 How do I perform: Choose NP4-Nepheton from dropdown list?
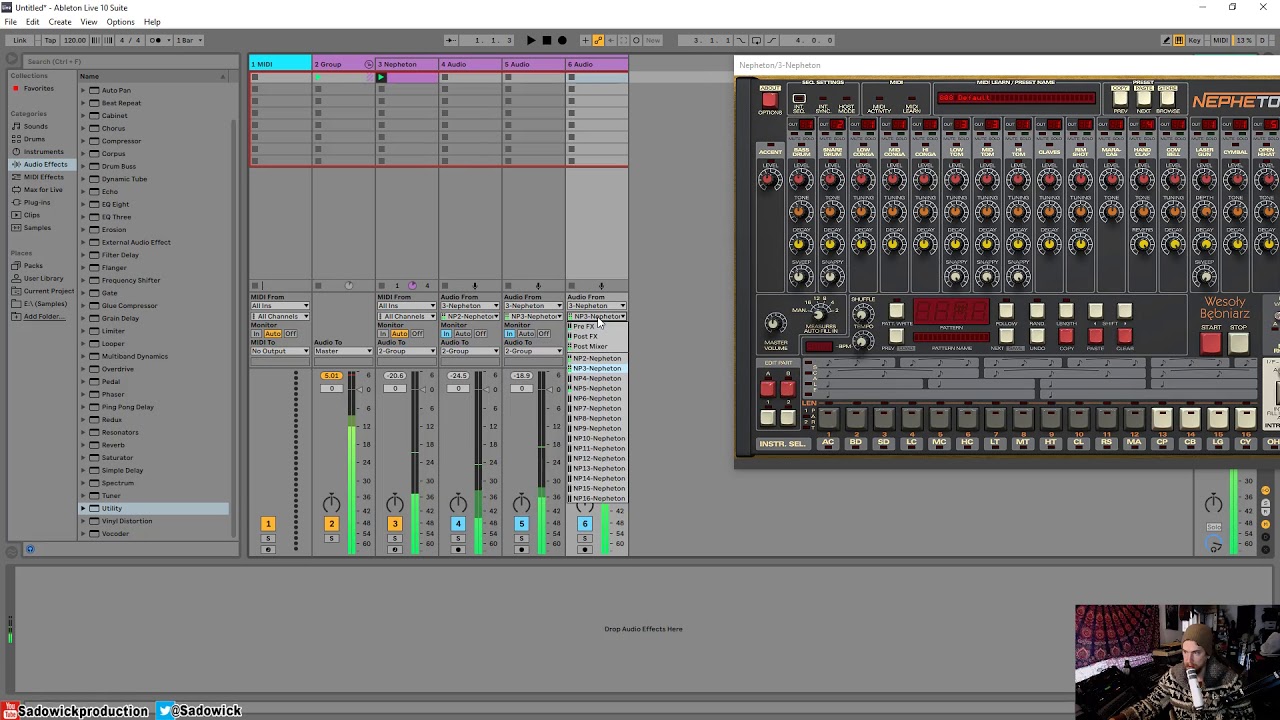(597, 378)
